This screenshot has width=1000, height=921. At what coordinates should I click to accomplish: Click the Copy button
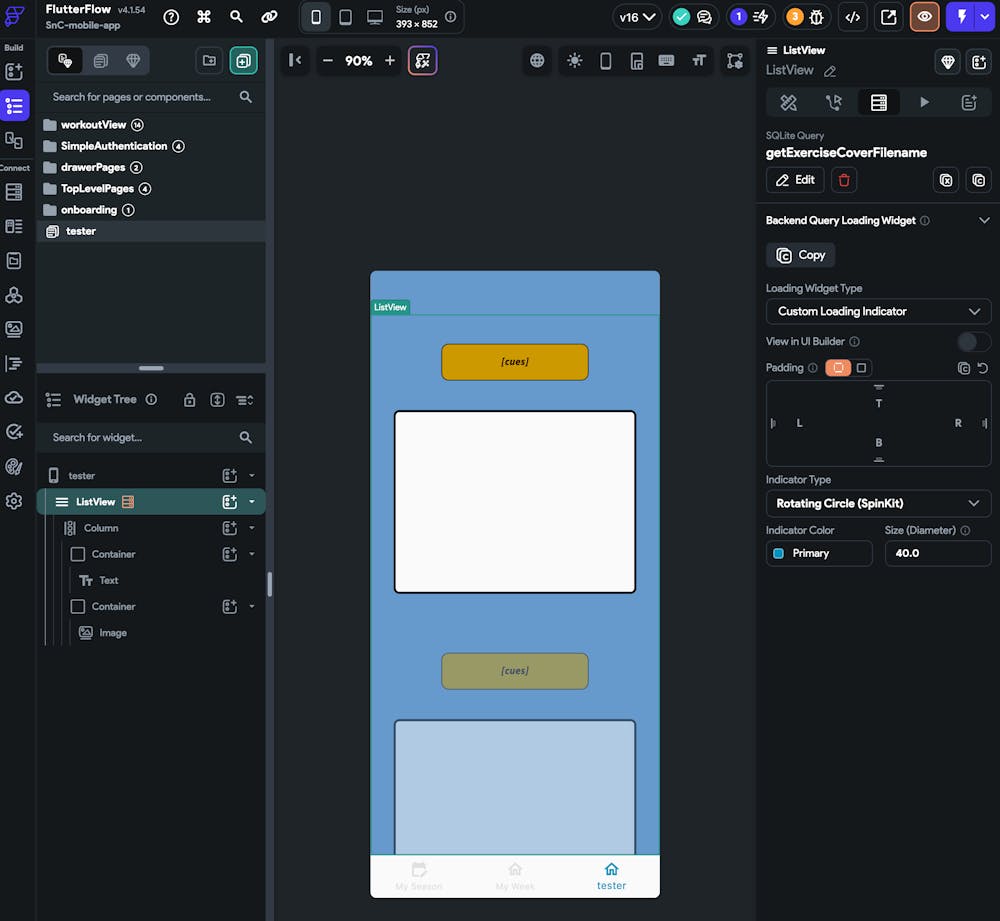click(x=800, y=255)
